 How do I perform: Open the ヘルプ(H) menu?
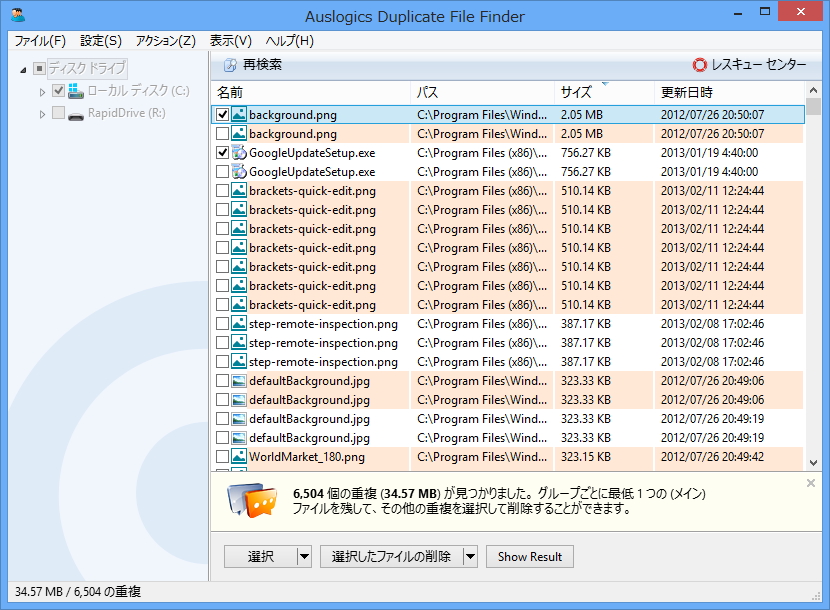[290, 41]
